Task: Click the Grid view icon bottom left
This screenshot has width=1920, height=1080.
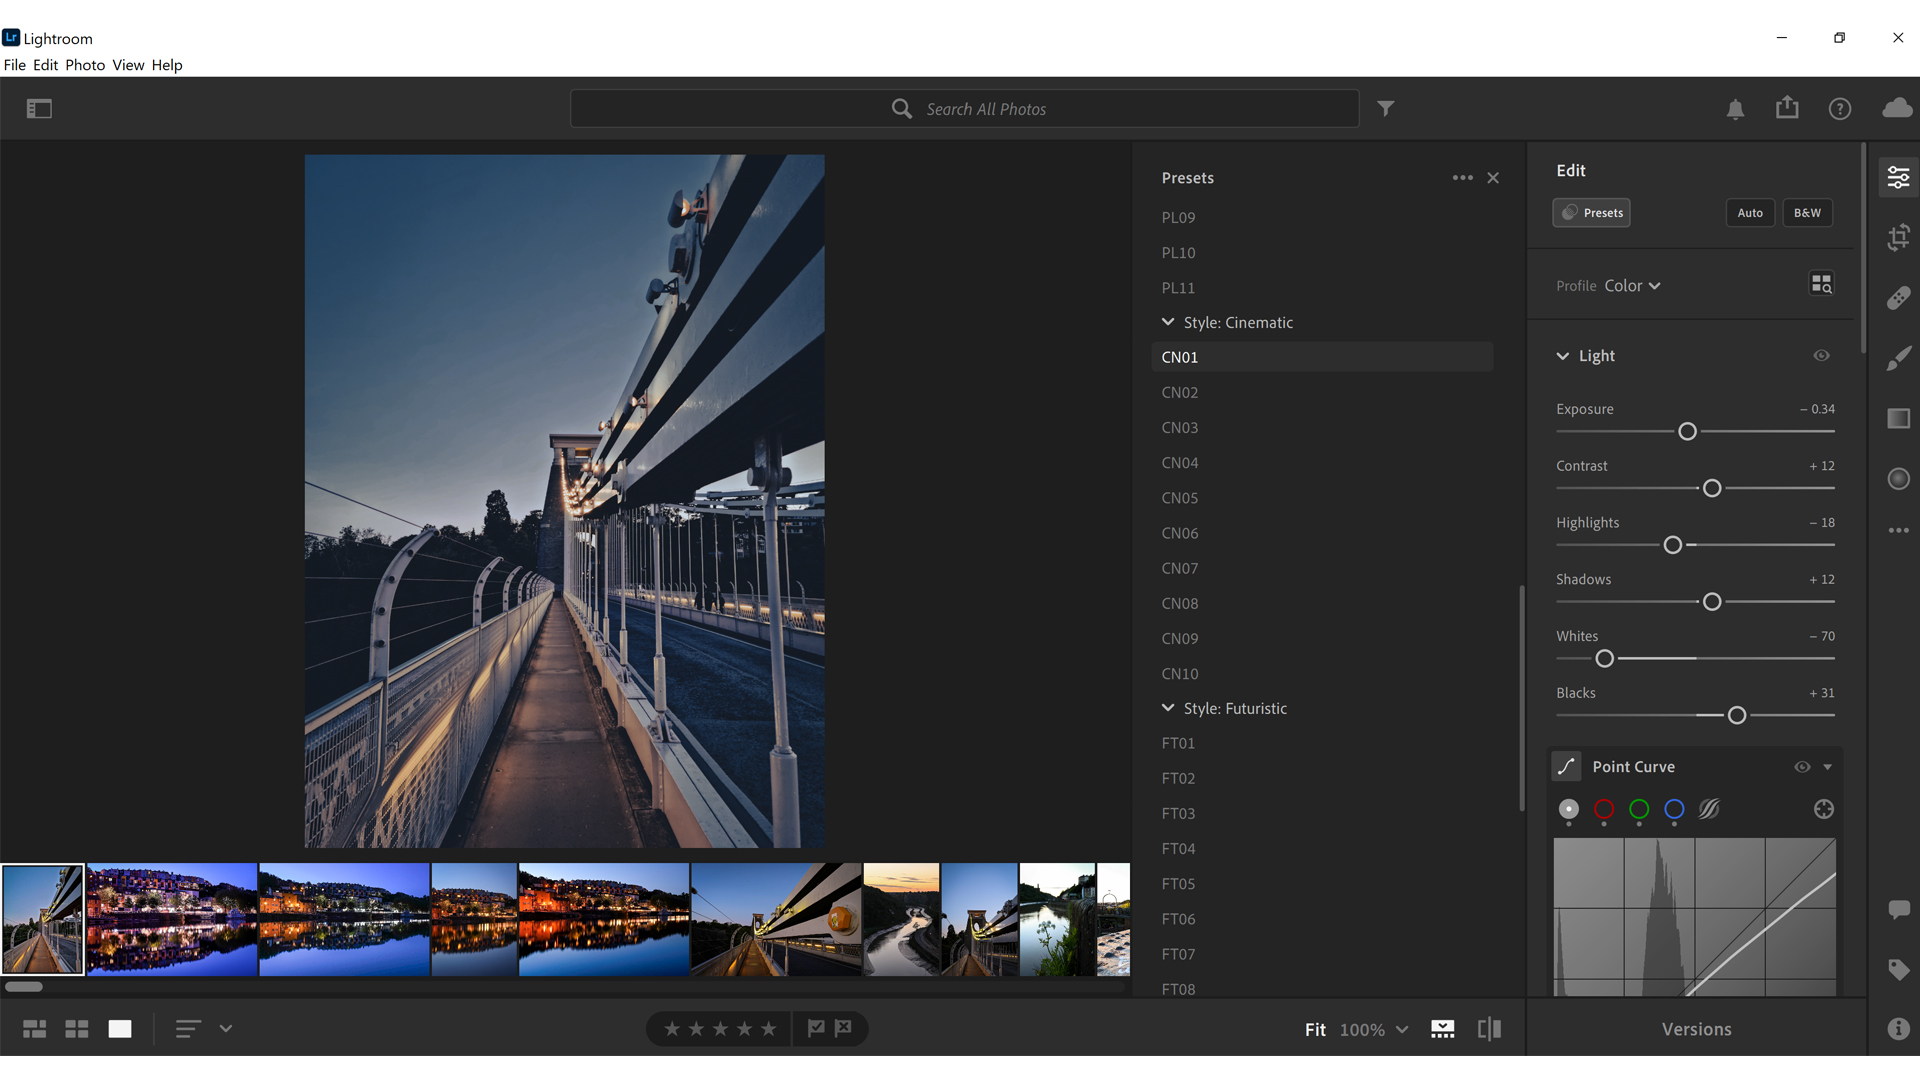Action: pyautogui.click(x=75, y=1027)
